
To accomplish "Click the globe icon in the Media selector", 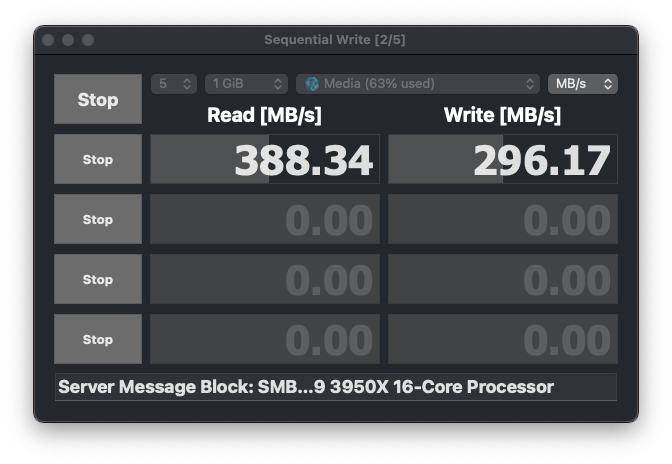I will point(312,84).
